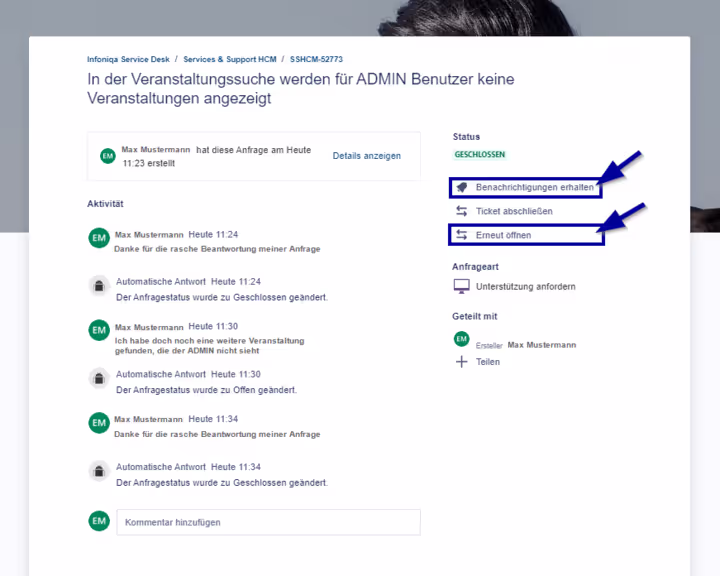Click Erneut öffnen to reopen ticket
Screen dimensions: 720x576
pyautogui.click(x=503, y=235)
